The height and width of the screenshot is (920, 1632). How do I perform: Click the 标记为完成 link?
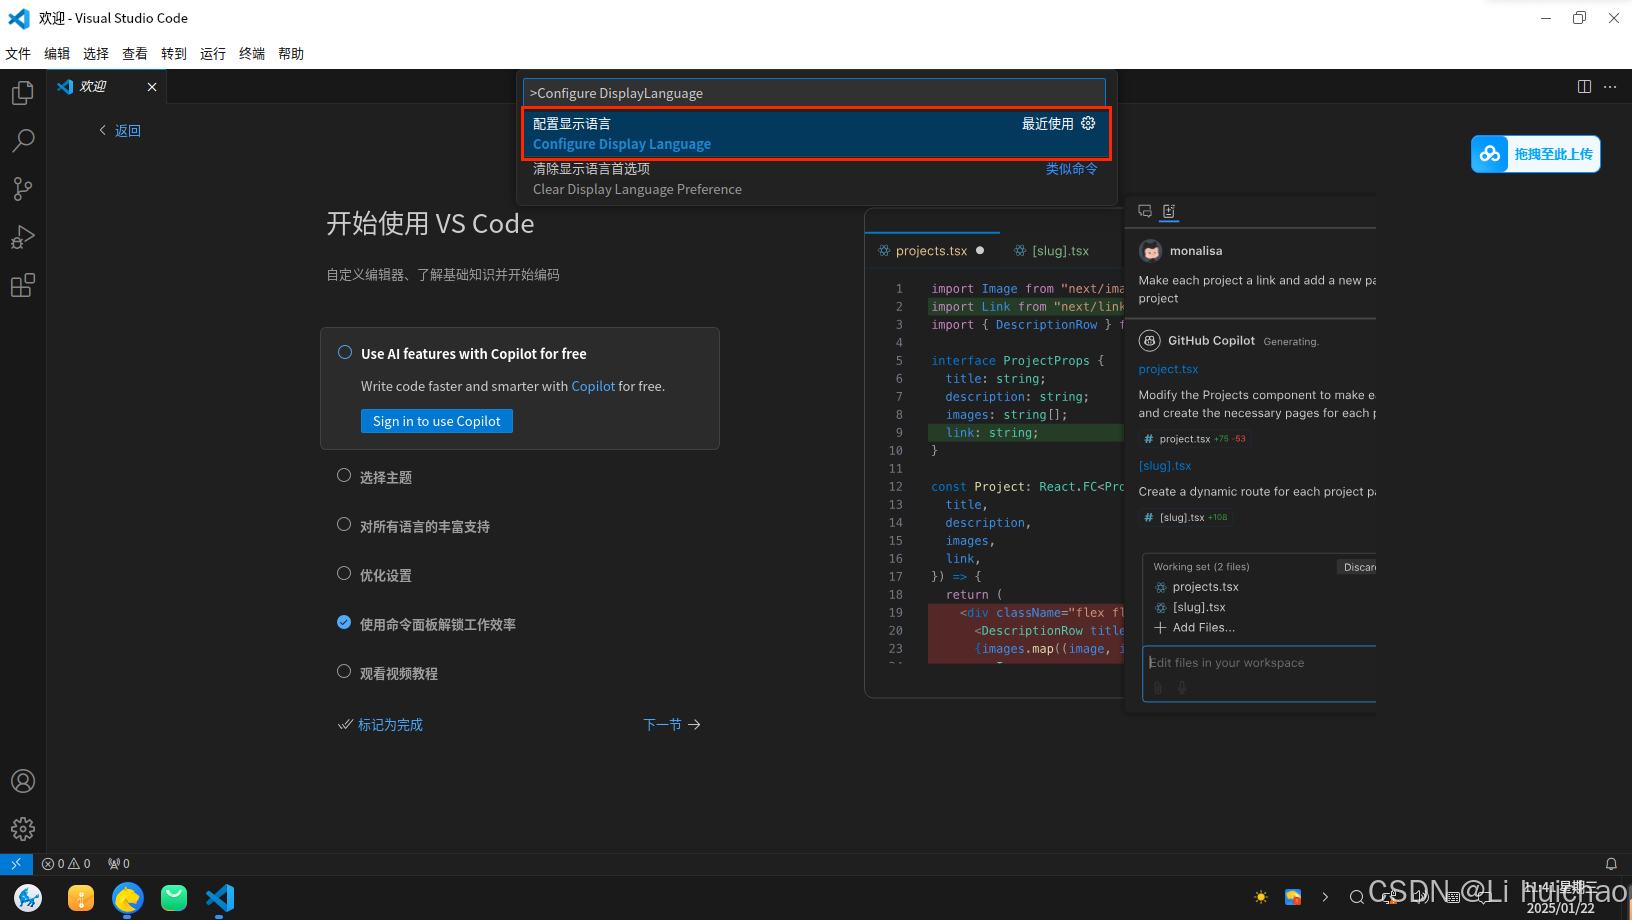point(381,725)
